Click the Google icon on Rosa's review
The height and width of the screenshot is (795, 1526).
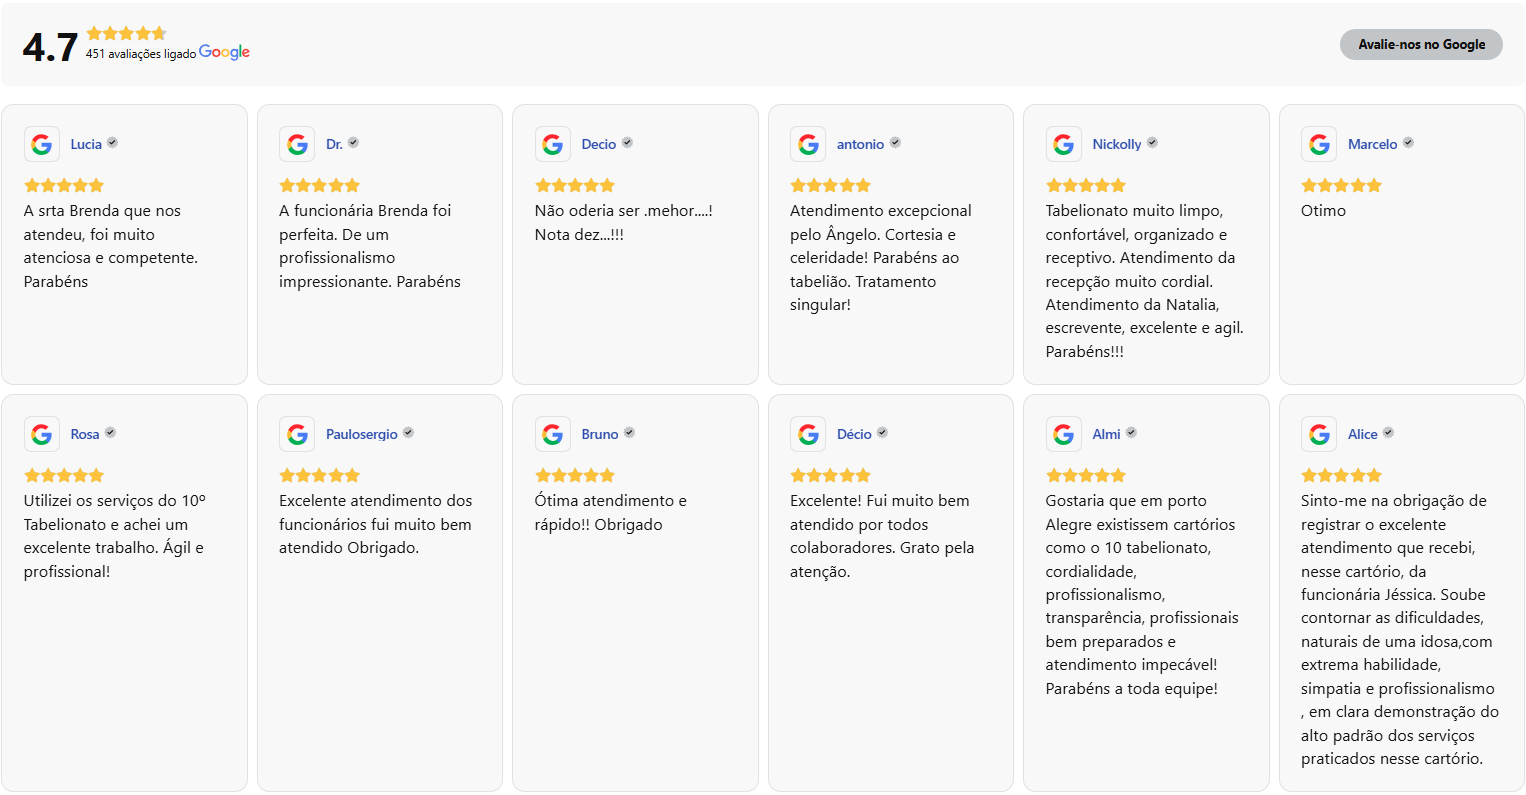click(42, 434)
